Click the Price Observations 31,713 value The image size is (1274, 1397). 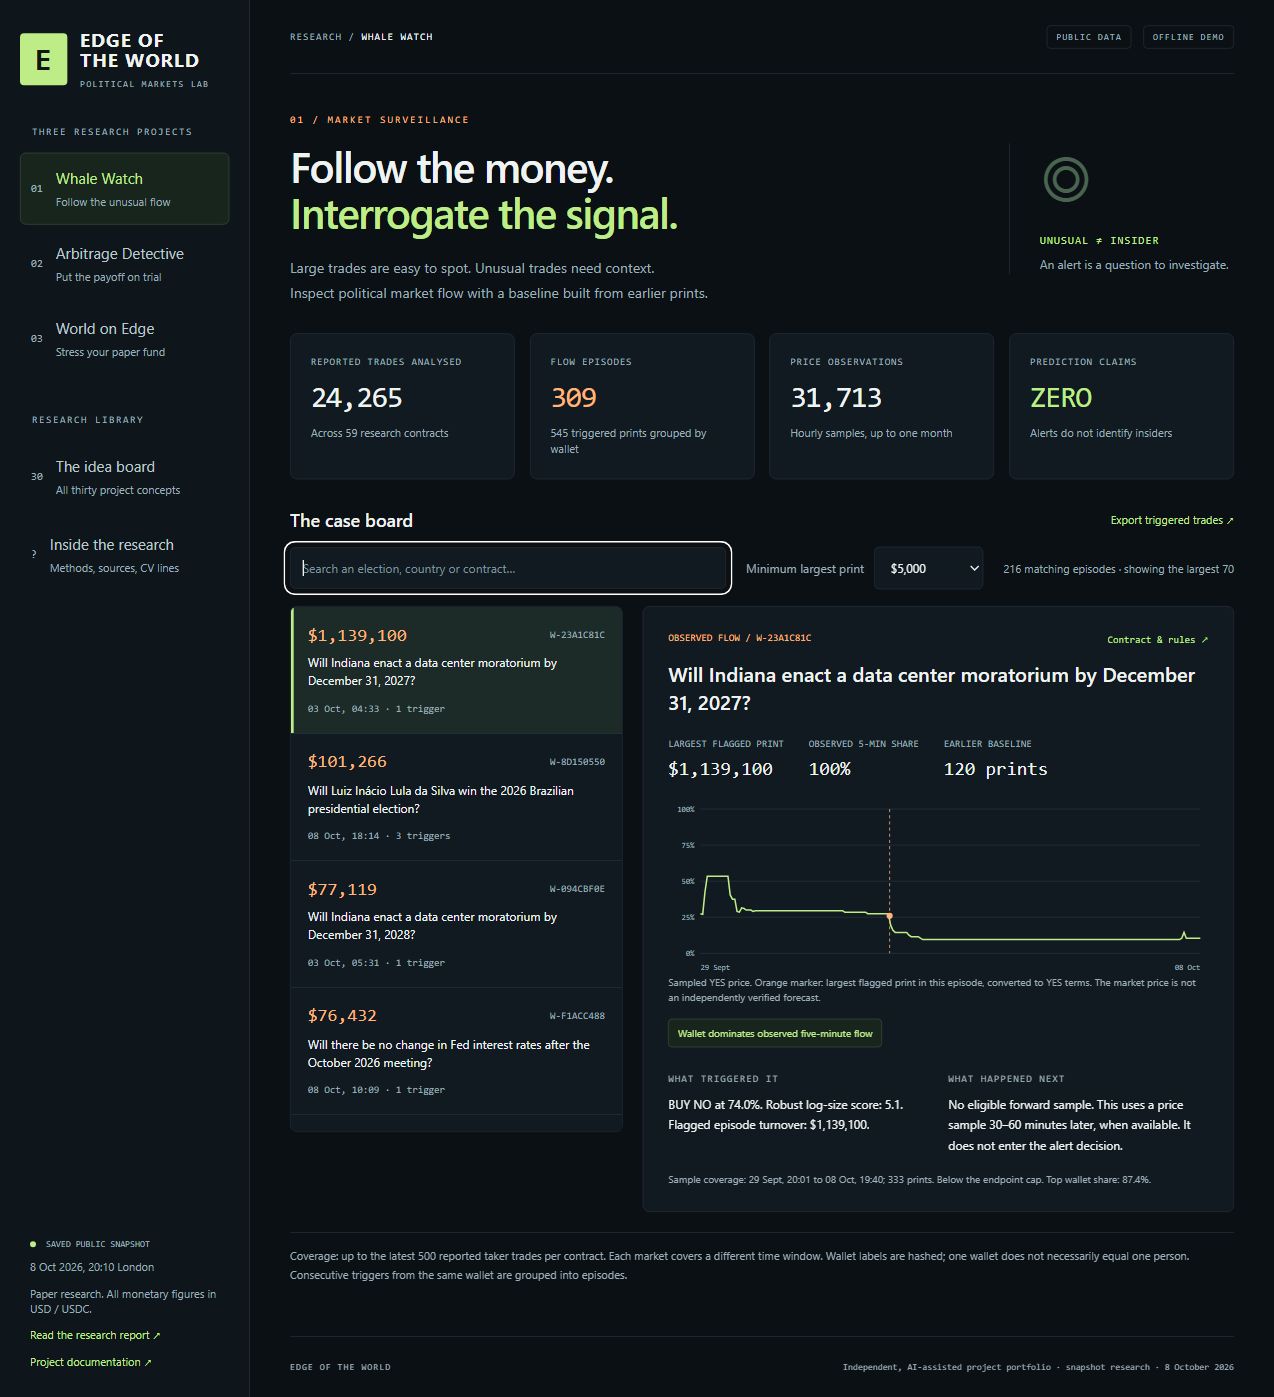836,398
